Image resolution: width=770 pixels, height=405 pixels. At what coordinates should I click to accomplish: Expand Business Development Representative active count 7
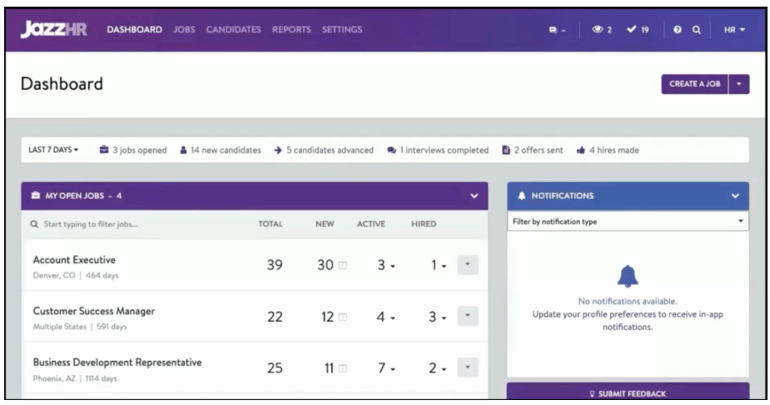[x=386, y=368]
